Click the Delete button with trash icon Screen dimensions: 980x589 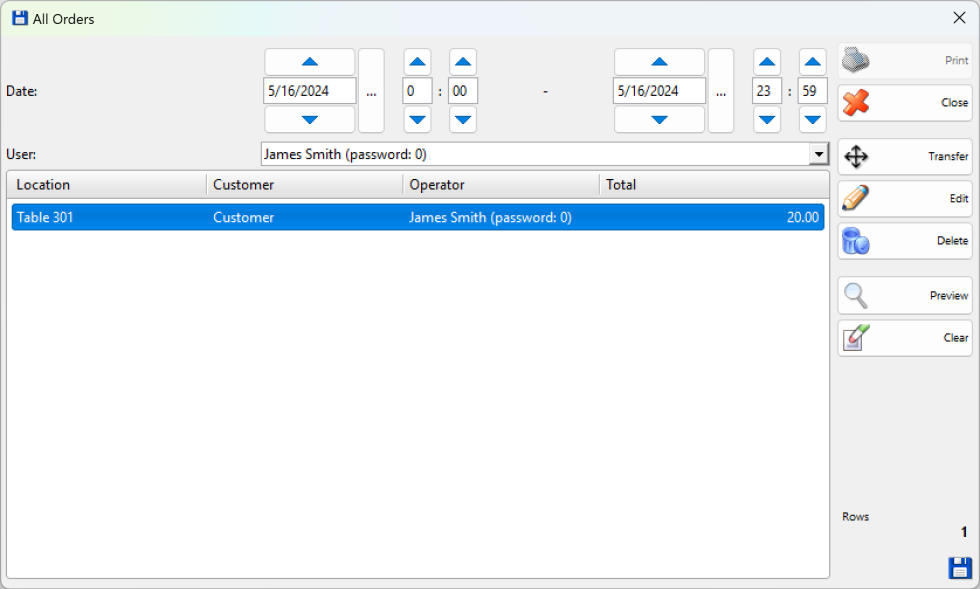click(x=905, y=241)
